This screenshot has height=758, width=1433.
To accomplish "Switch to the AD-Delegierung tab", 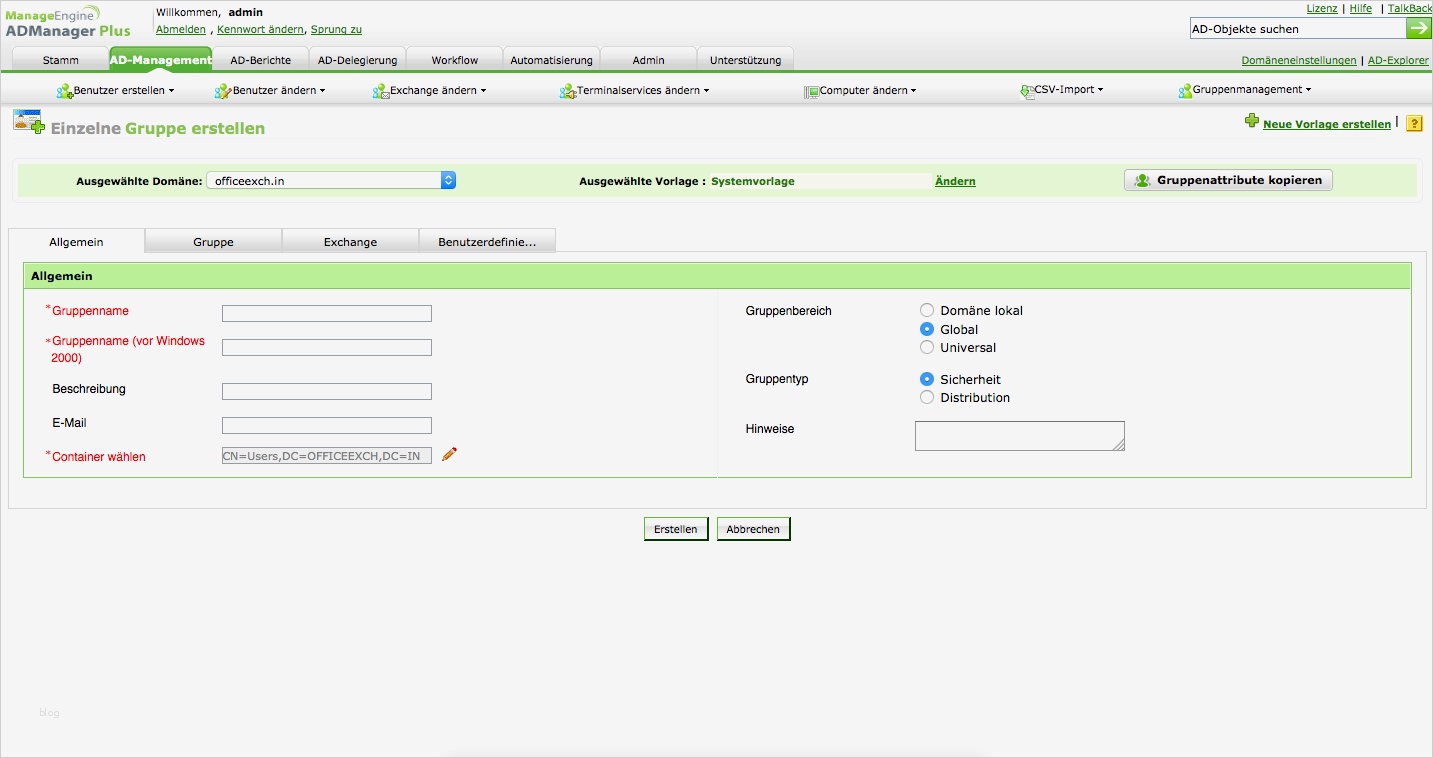I will point(358,60).
